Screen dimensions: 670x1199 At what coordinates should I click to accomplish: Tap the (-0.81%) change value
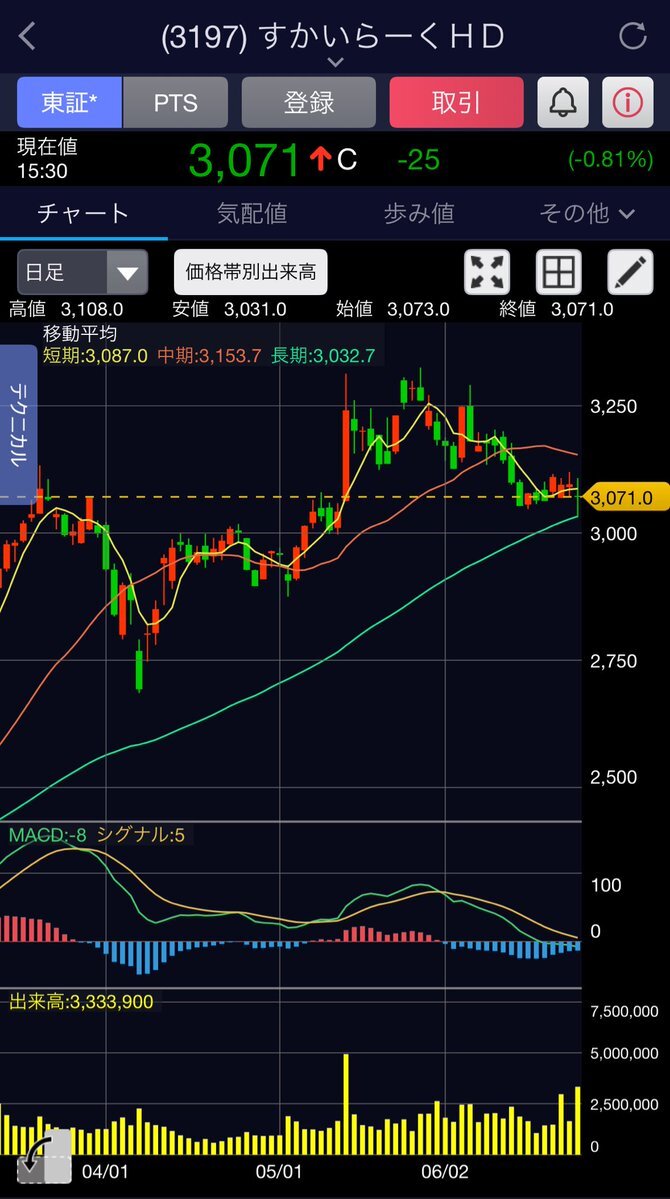(610, 160)
